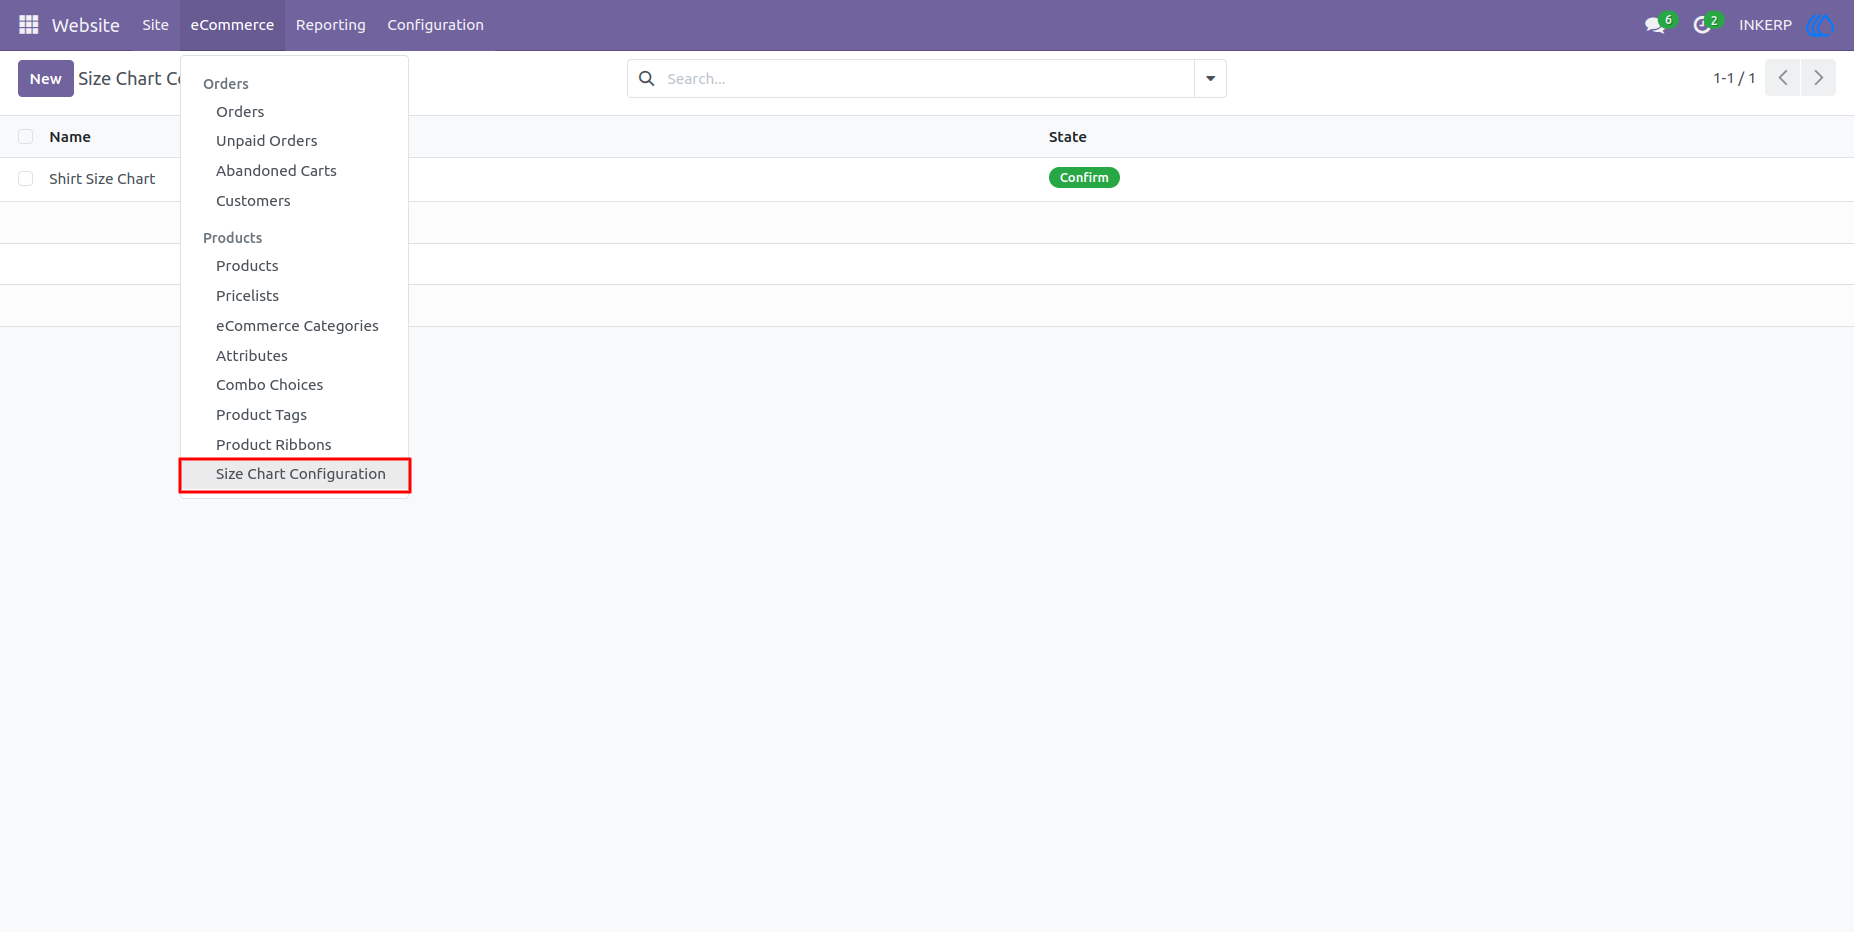The height and width of the screenshot is (932, 1854).
Task: Go to next page arrow
Action: pyautogui.click(x=1818, y=78)
